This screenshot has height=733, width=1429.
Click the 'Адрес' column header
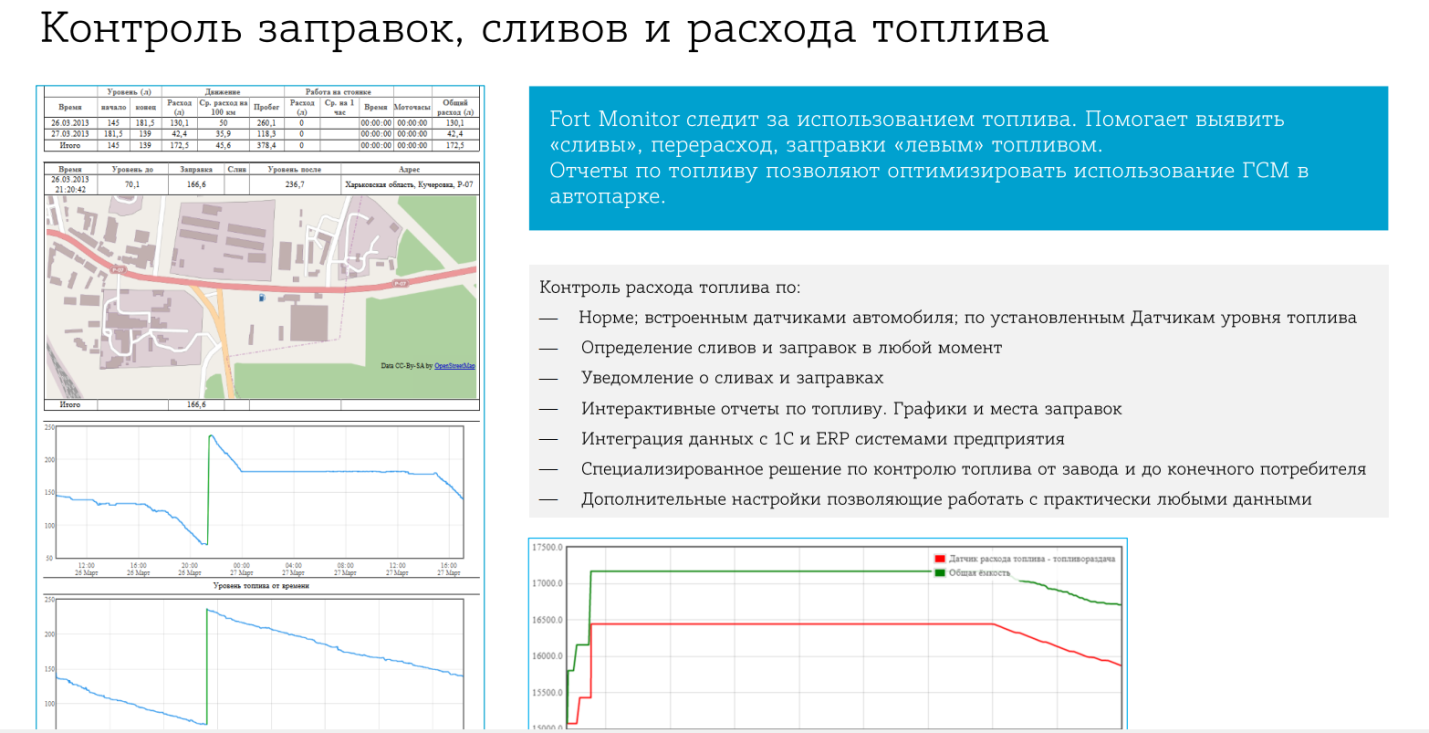410,169
